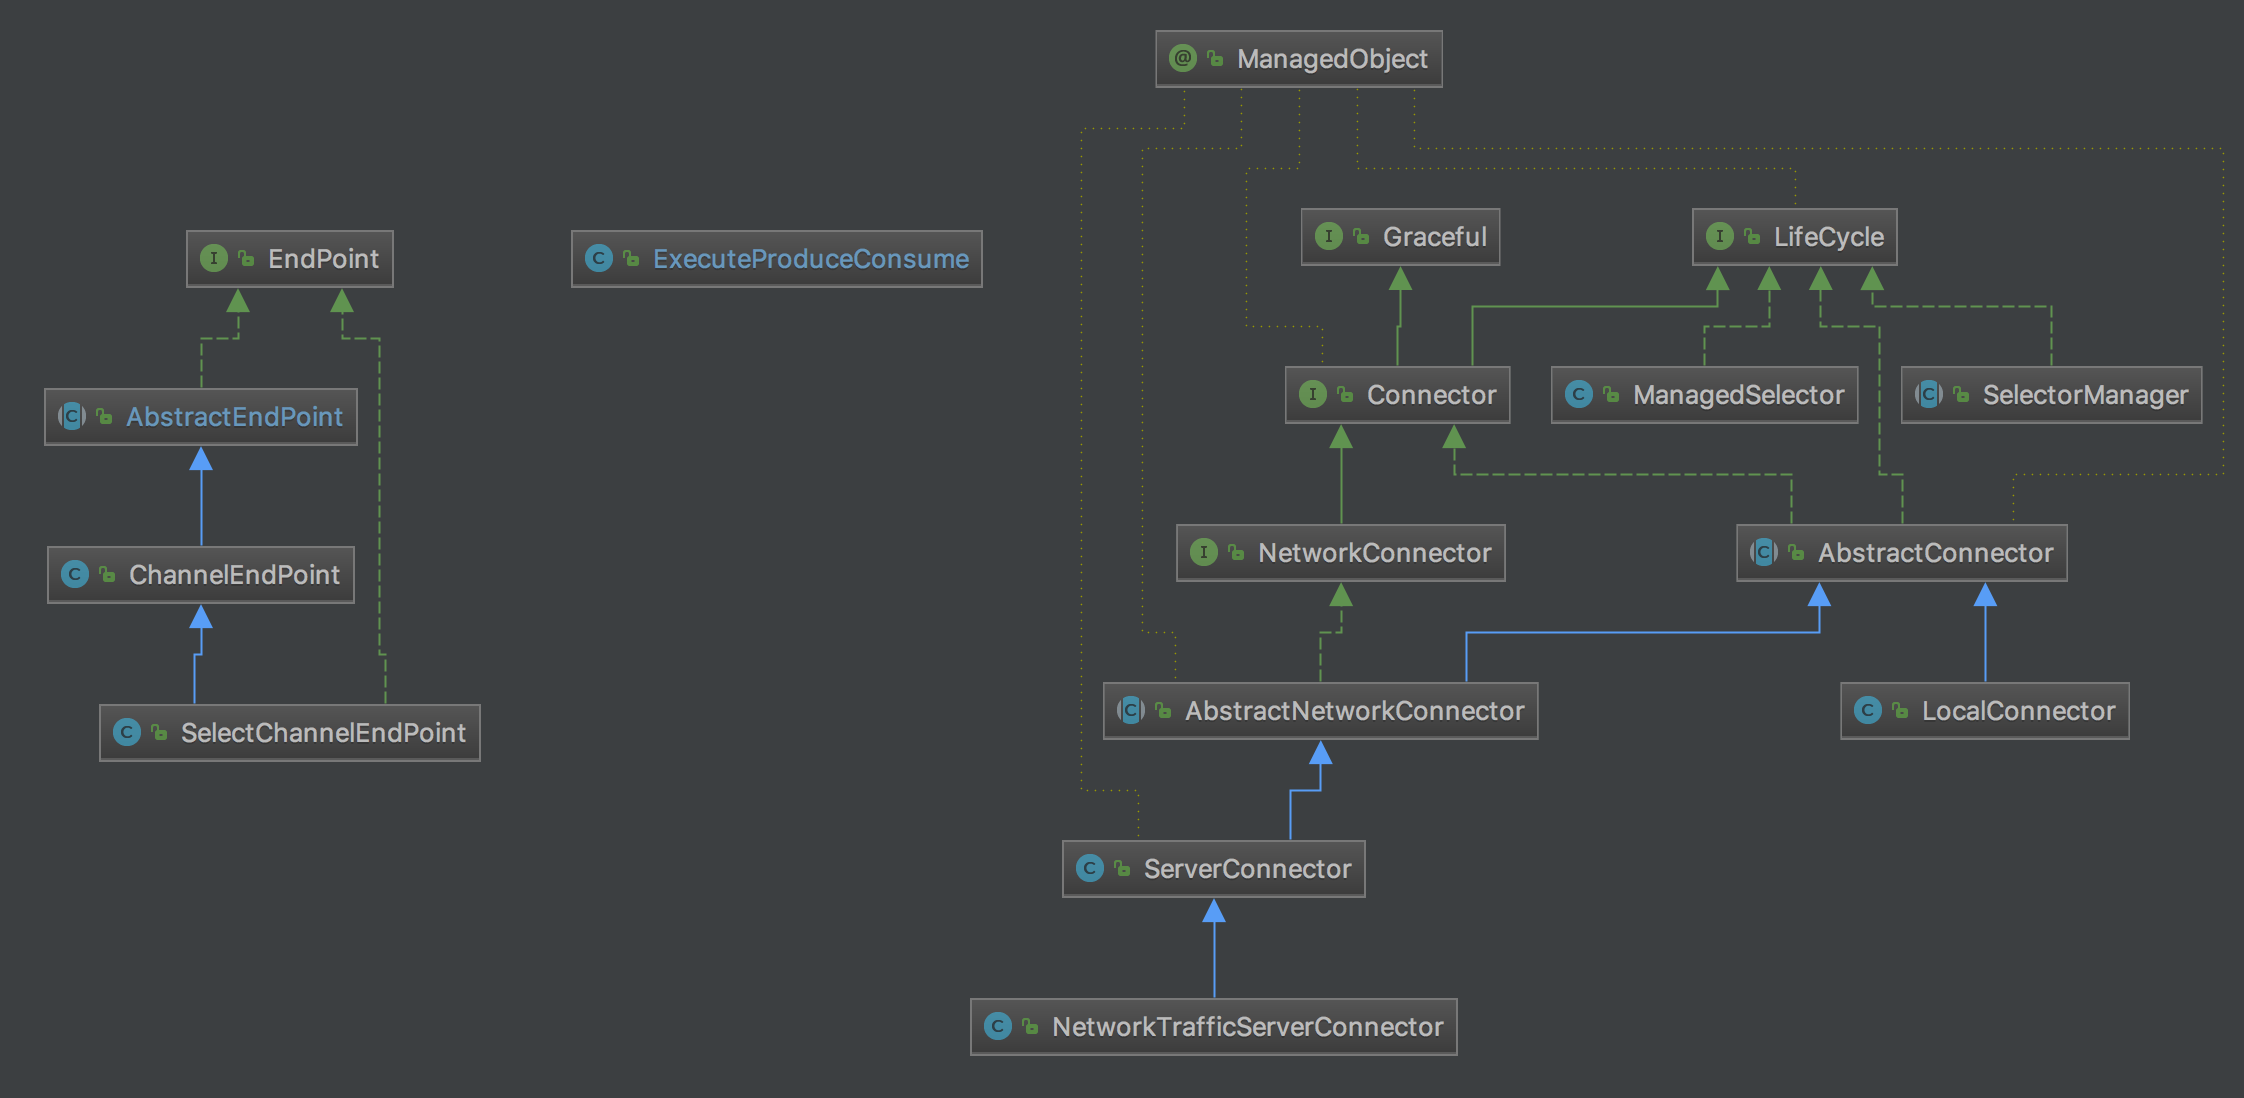Screen dimensions: 2244x1098
Task: Click the interface icon on Graceful node
Action: click(x=1328, y=236)
